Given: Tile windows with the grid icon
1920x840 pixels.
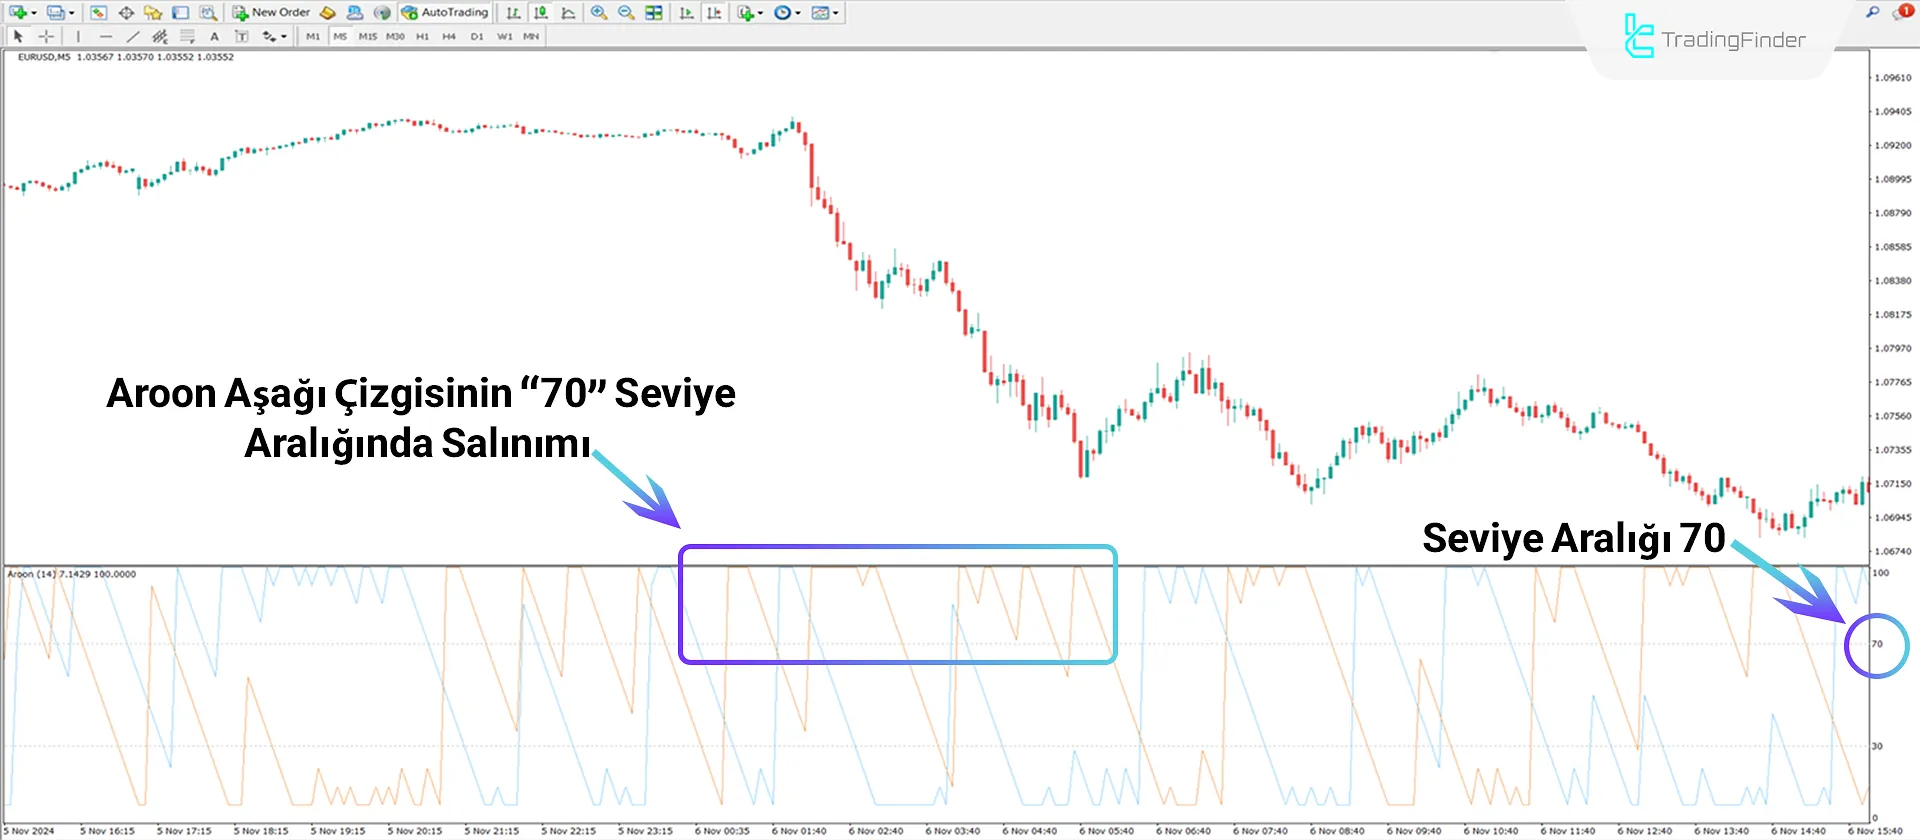Looking at the screenshot, I should (x=653, y=12).
